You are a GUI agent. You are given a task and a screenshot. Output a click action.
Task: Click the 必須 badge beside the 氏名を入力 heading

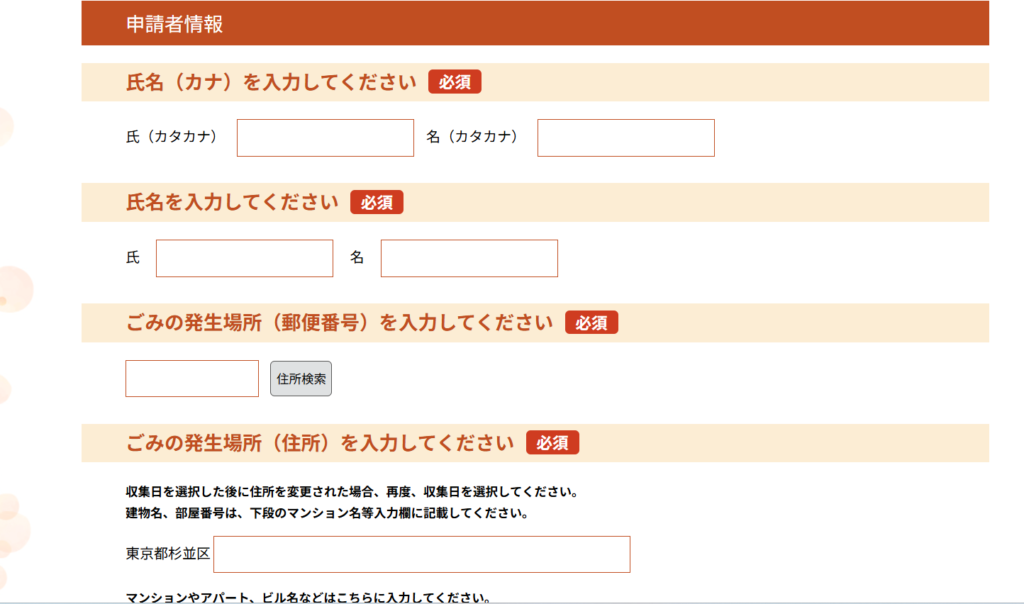377,202
